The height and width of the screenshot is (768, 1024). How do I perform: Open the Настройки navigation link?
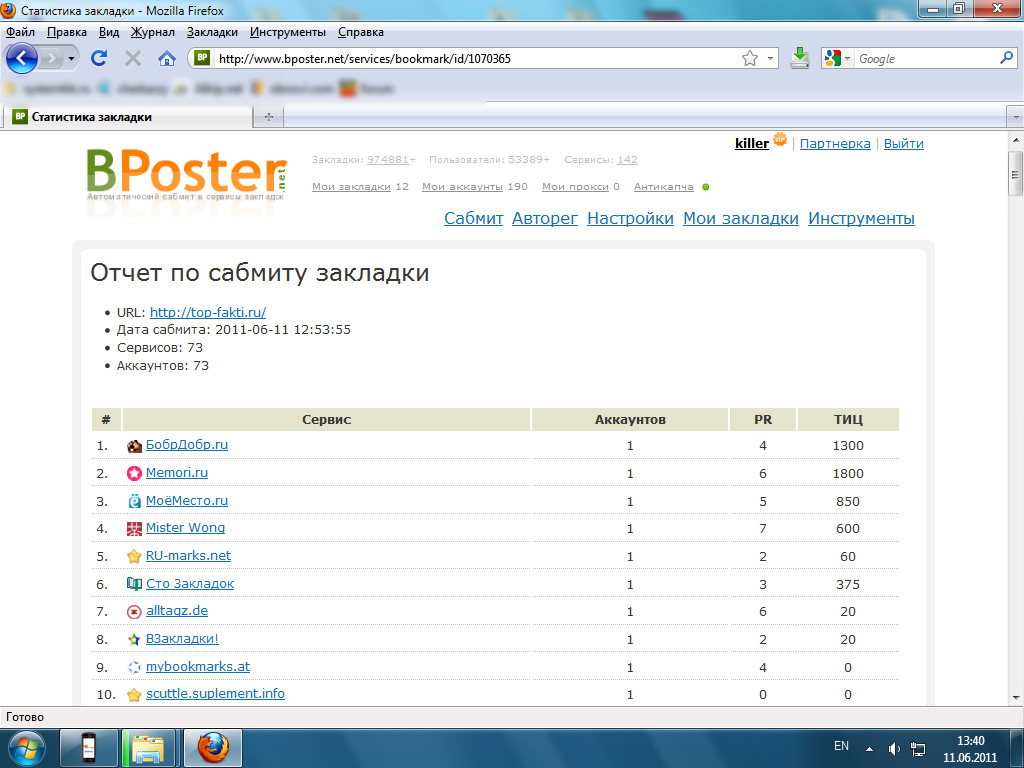click(630, 219)
